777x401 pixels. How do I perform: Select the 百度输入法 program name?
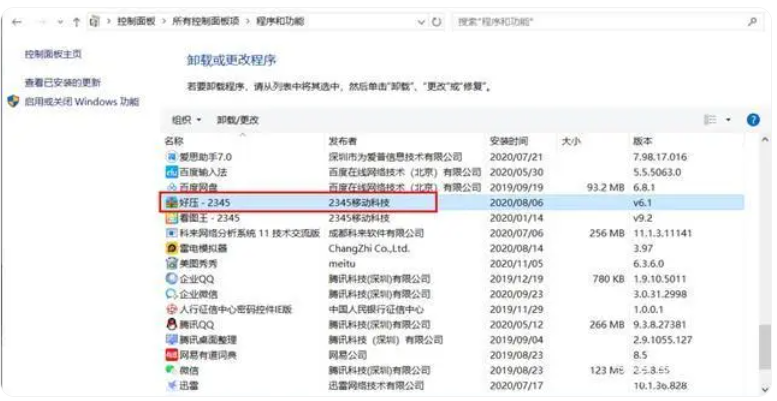pyautogui.click(x=203, y=172)
